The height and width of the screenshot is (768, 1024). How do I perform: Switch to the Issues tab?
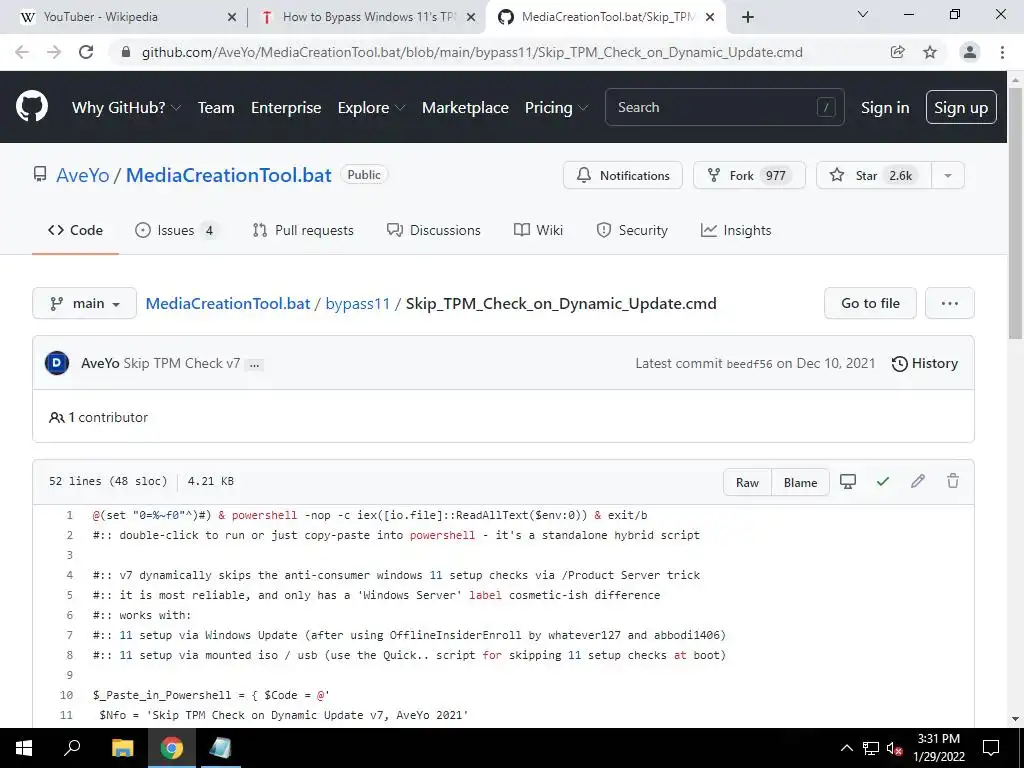(175, 230)
